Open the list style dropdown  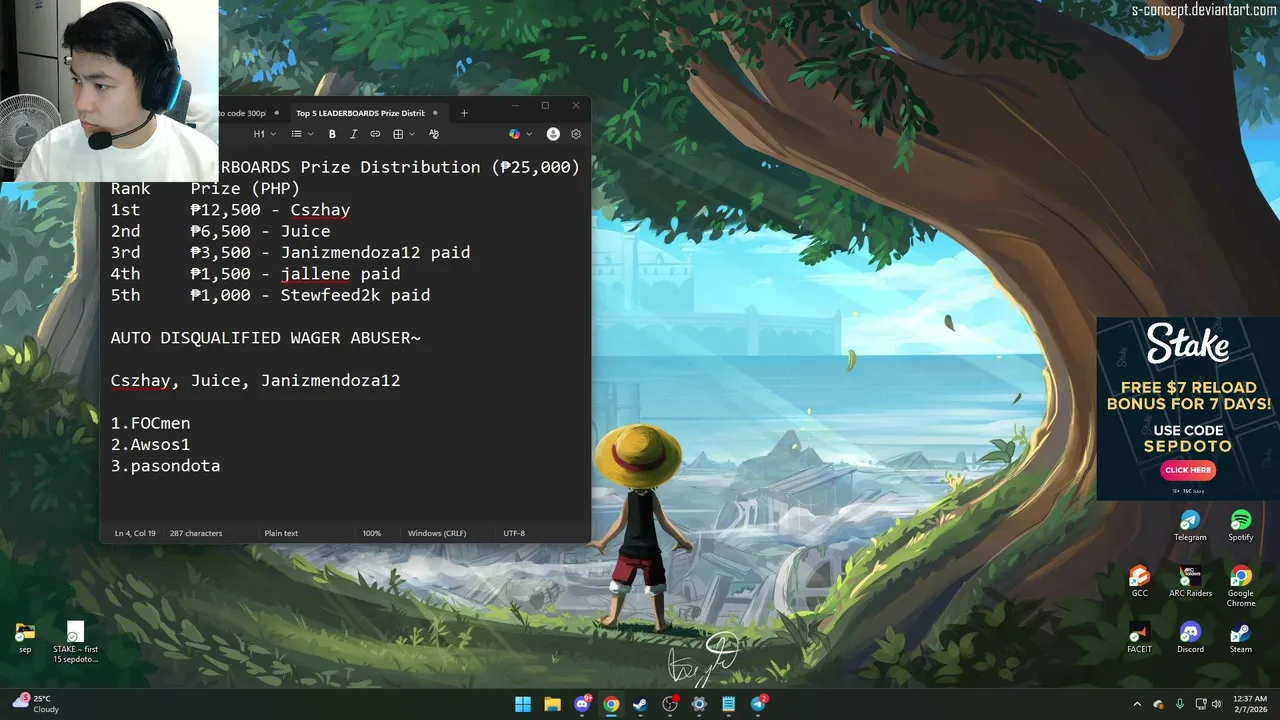302,134
